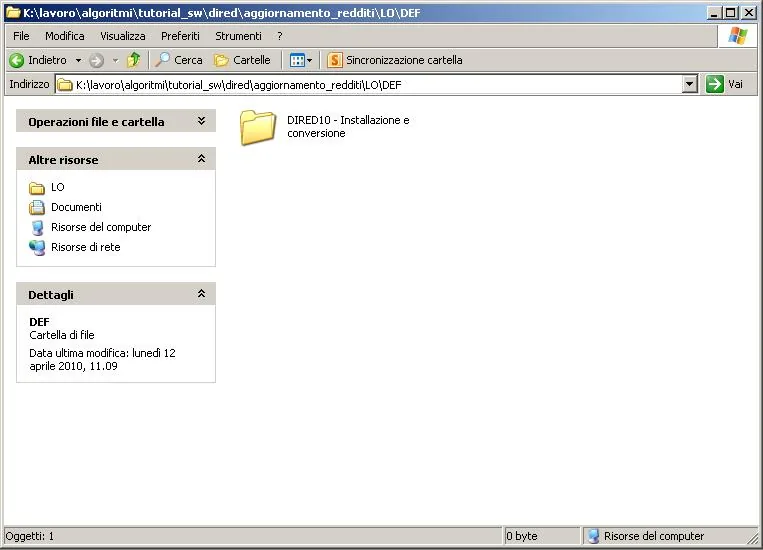Select the DIRED10 - Installazione e conversione folder
763x550 pixels.
tap(325, 128)
